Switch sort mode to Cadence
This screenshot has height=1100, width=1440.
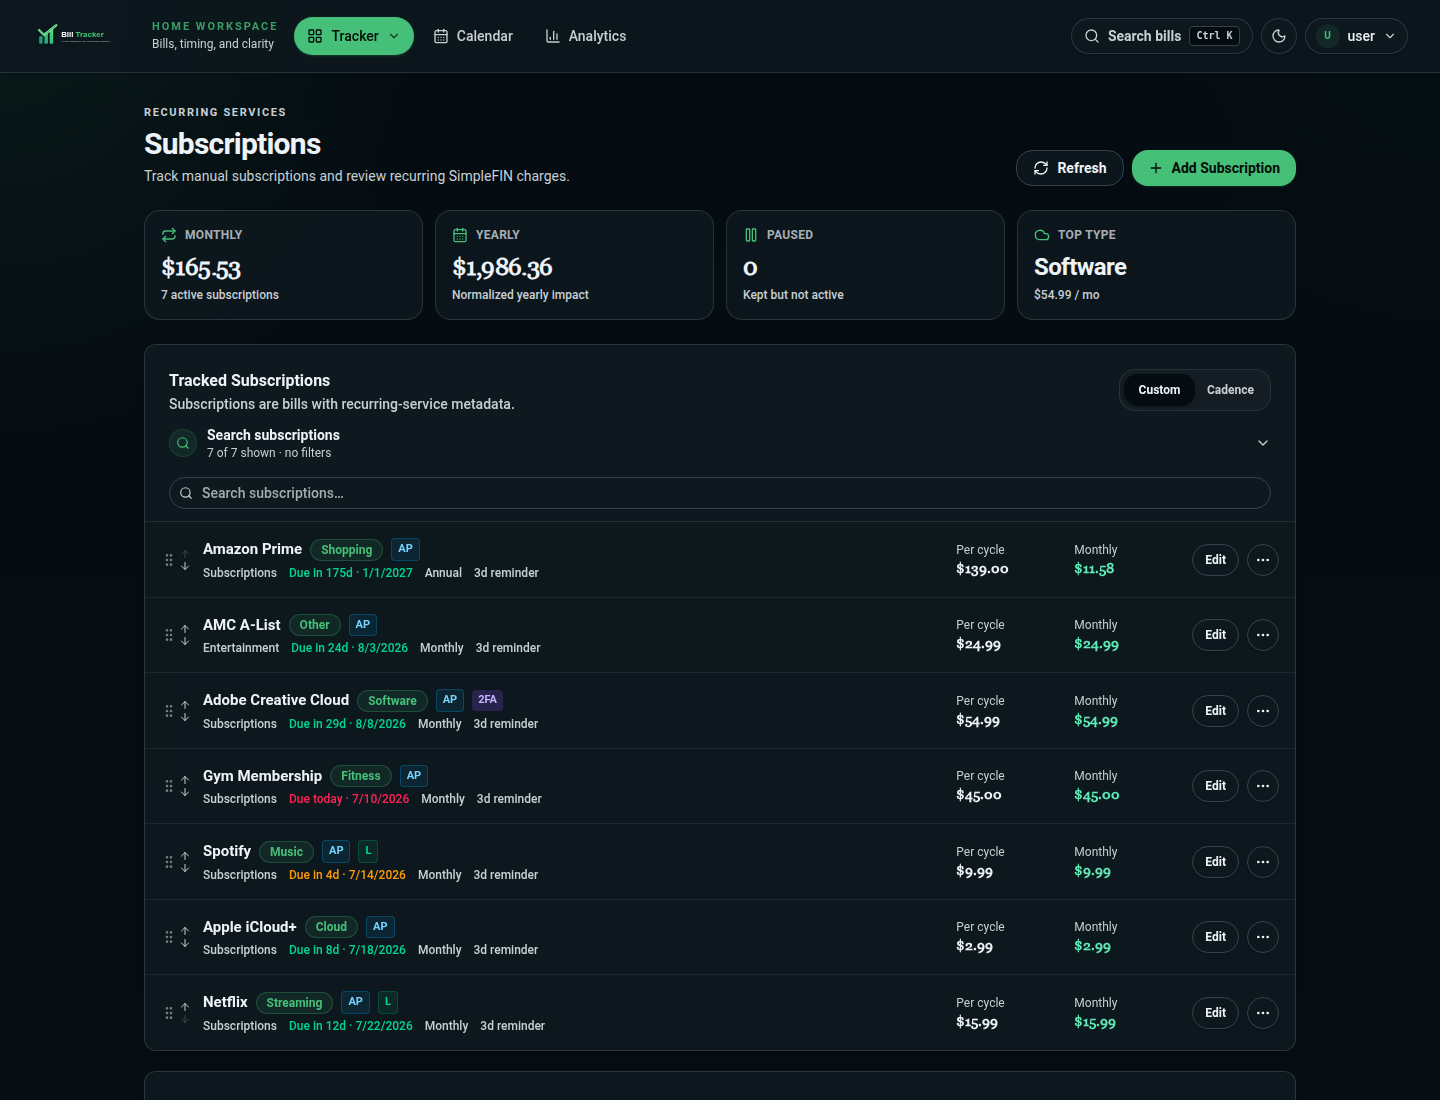(1230, 390)
